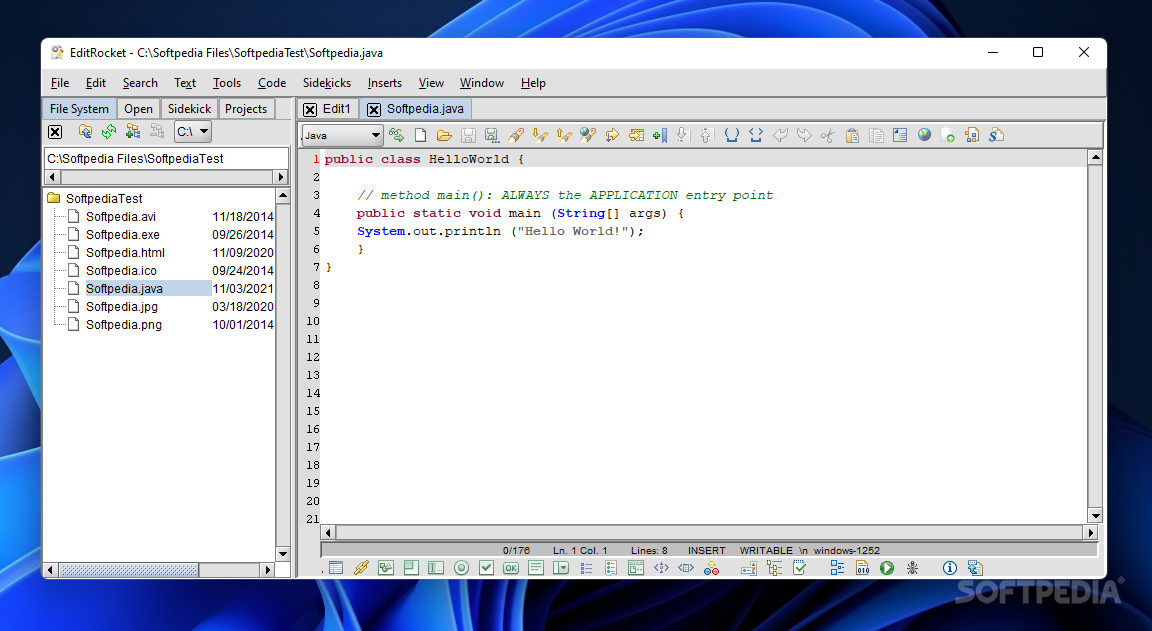Click the bug debug icon in bottom toolbar
Screen dimensions: 1152x631
pos(912,568)
